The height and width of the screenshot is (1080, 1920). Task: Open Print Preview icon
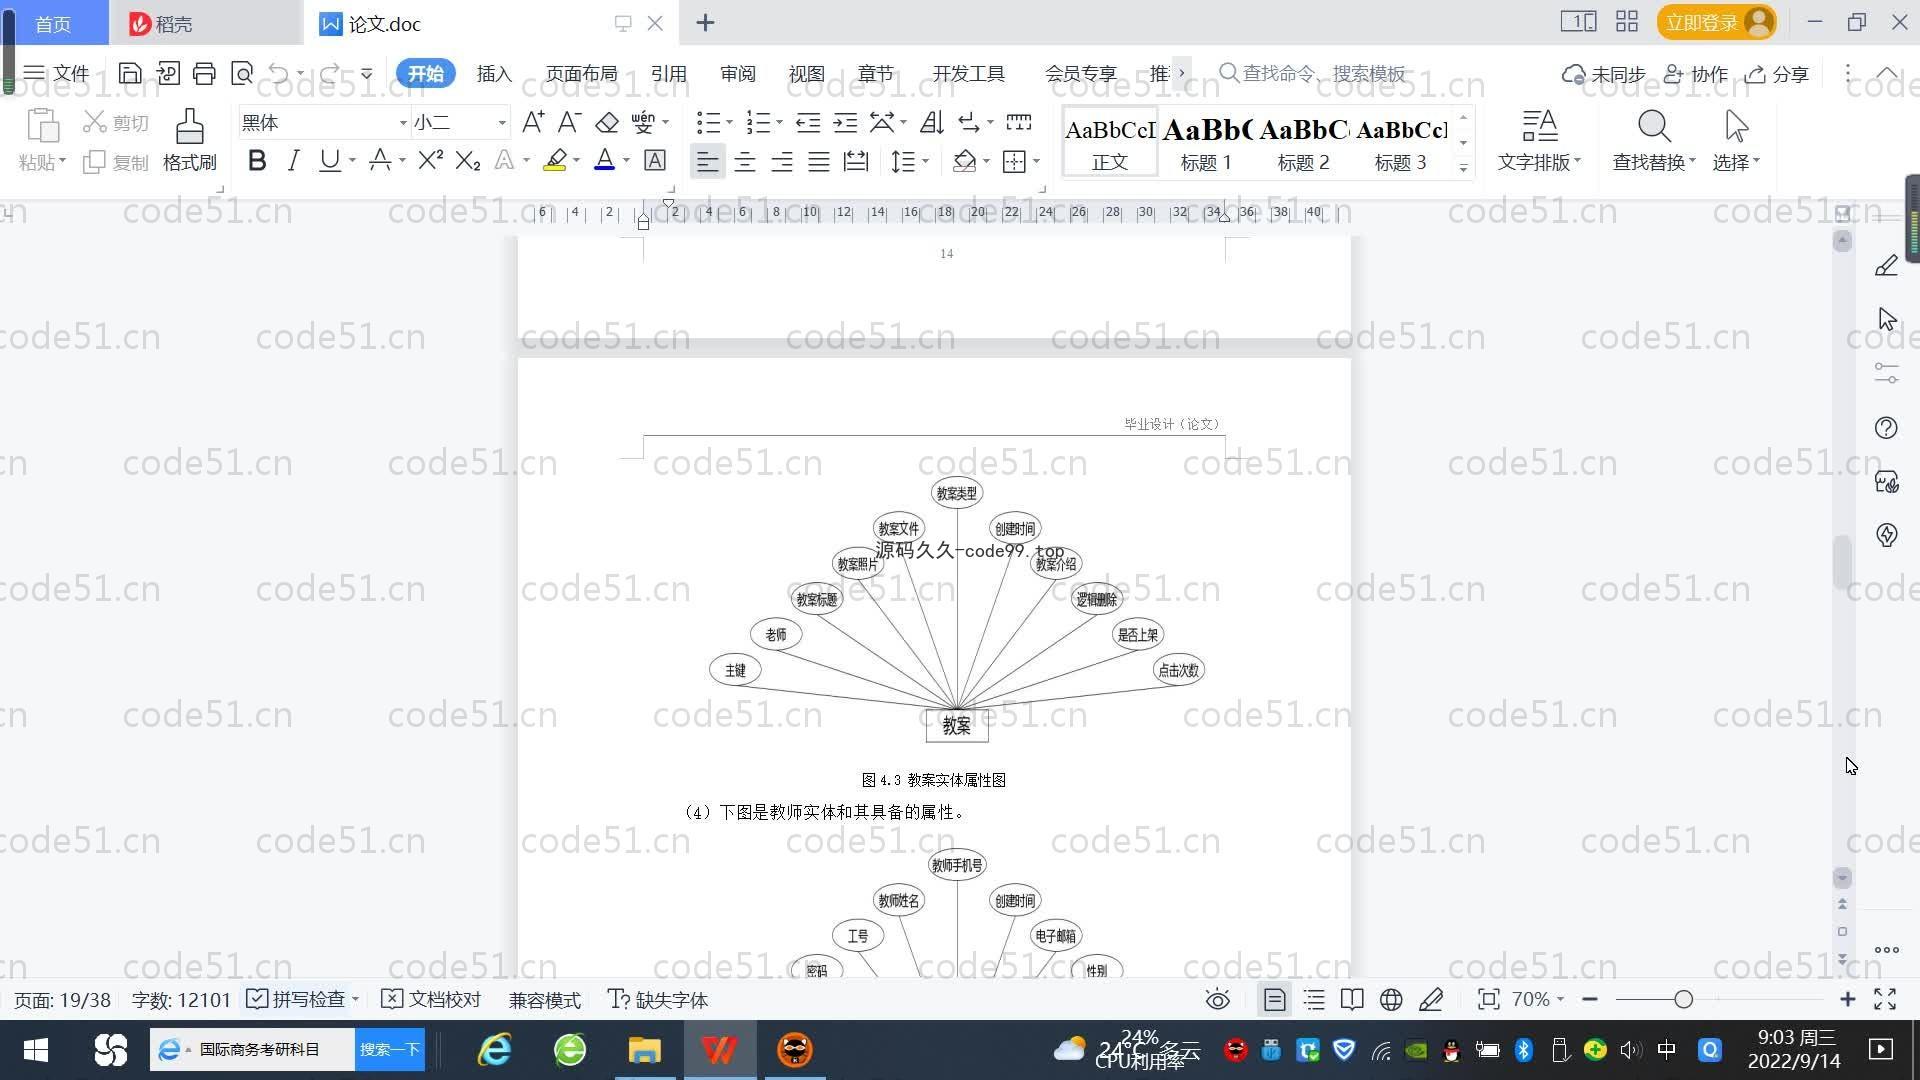click(x=241, y=73)
